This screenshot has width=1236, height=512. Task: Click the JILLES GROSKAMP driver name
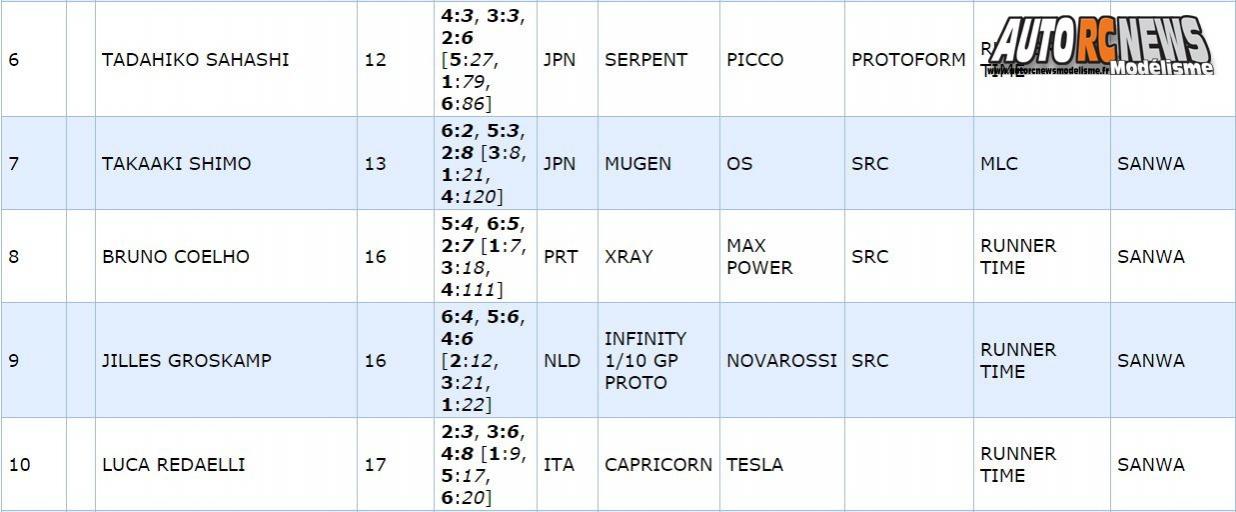(186, 360)
